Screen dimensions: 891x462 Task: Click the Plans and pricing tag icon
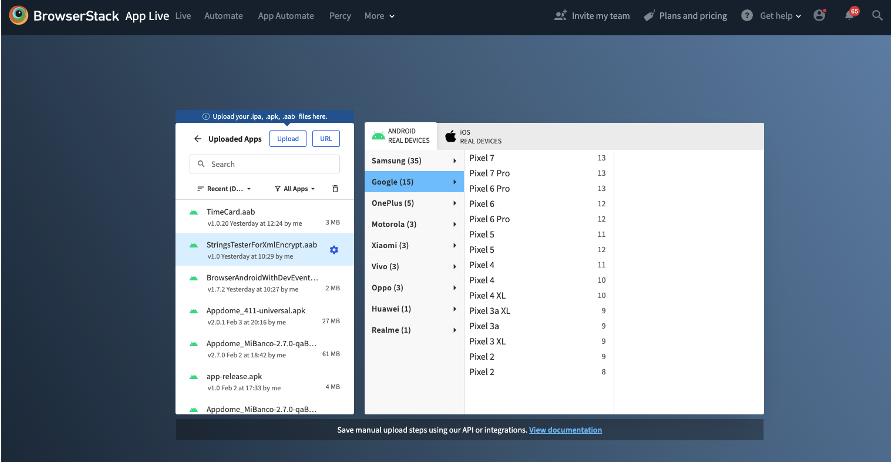click(649, 16)
